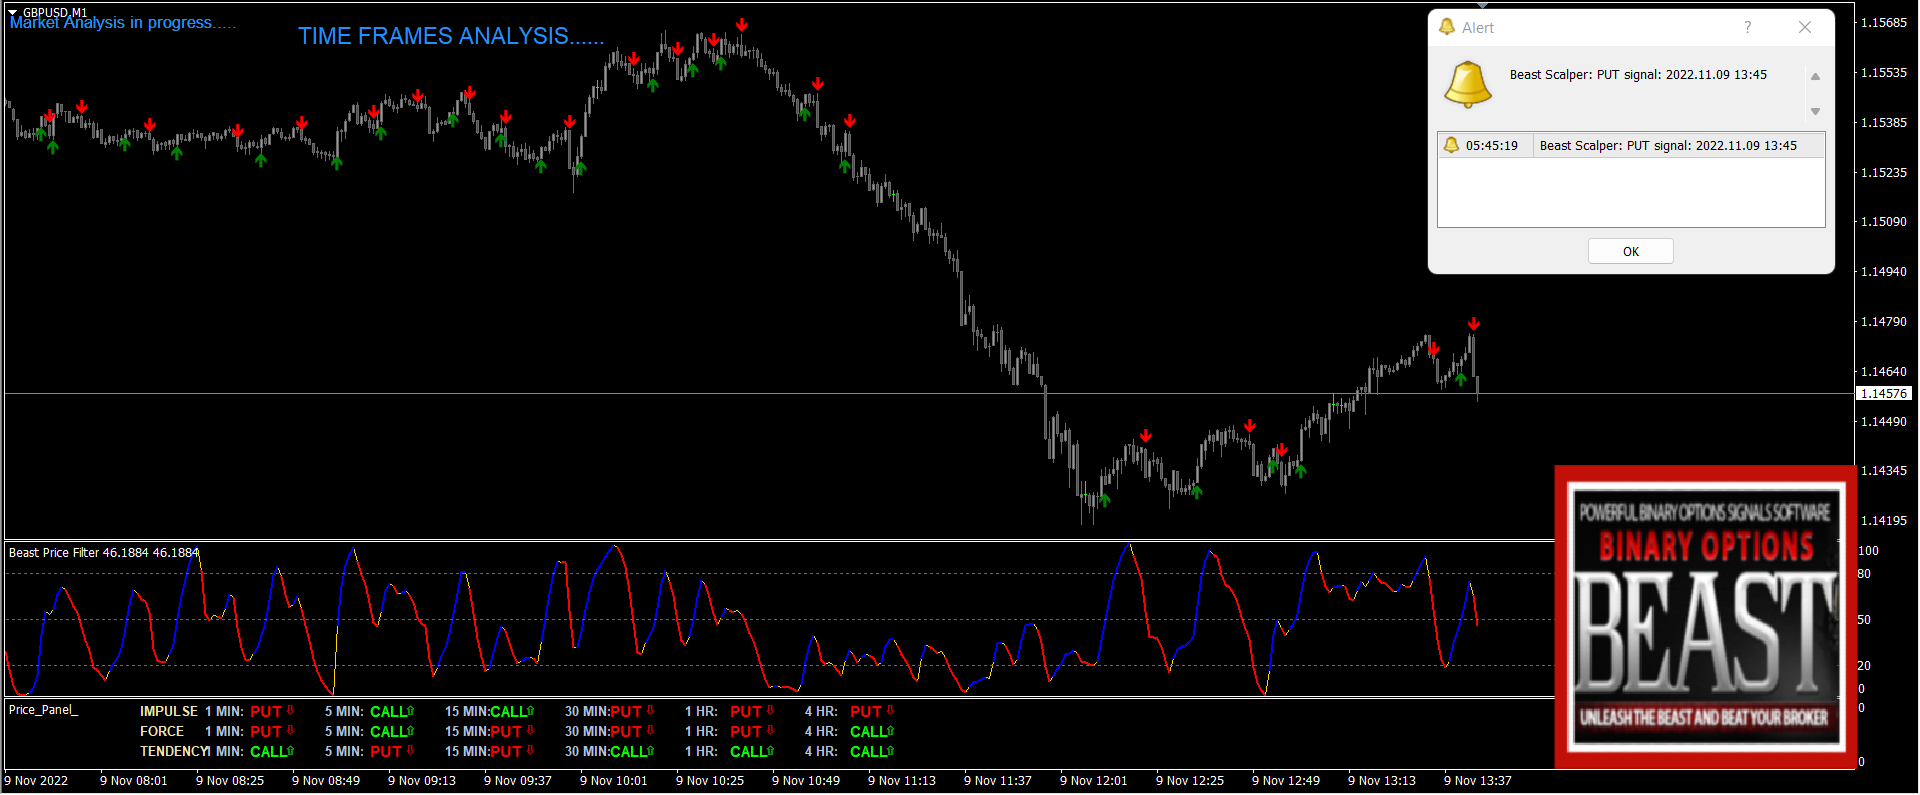
Task: Expand the GBPUSD,M1 chart dropdown triangle
Action: 13,13
